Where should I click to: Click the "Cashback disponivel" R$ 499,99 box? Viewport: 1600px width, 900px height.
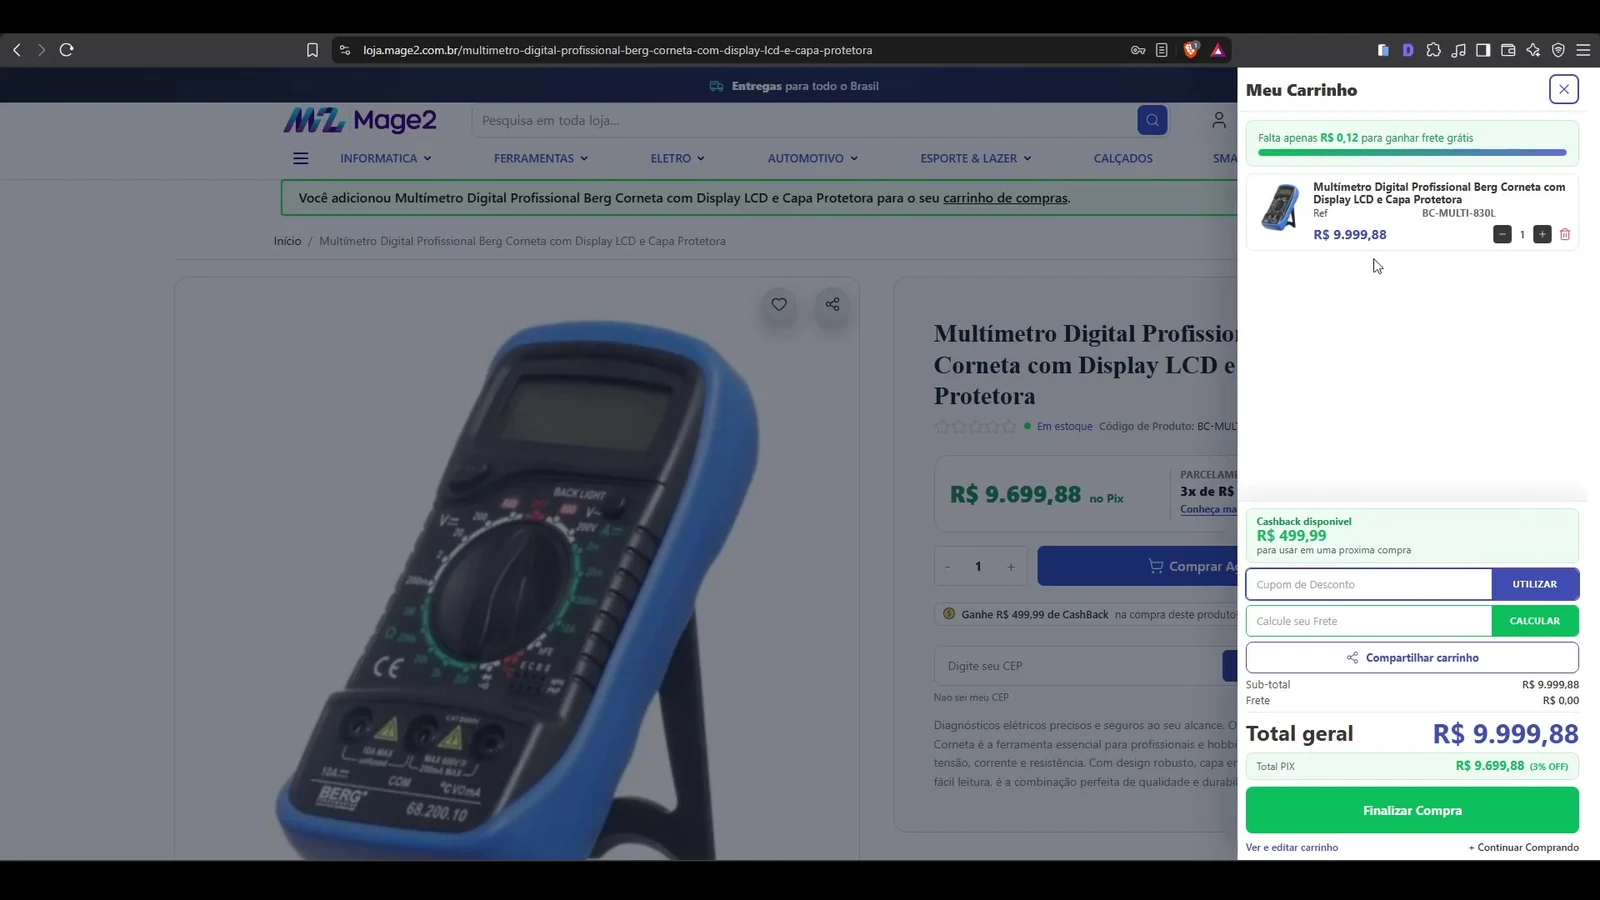click(1412, 536)
